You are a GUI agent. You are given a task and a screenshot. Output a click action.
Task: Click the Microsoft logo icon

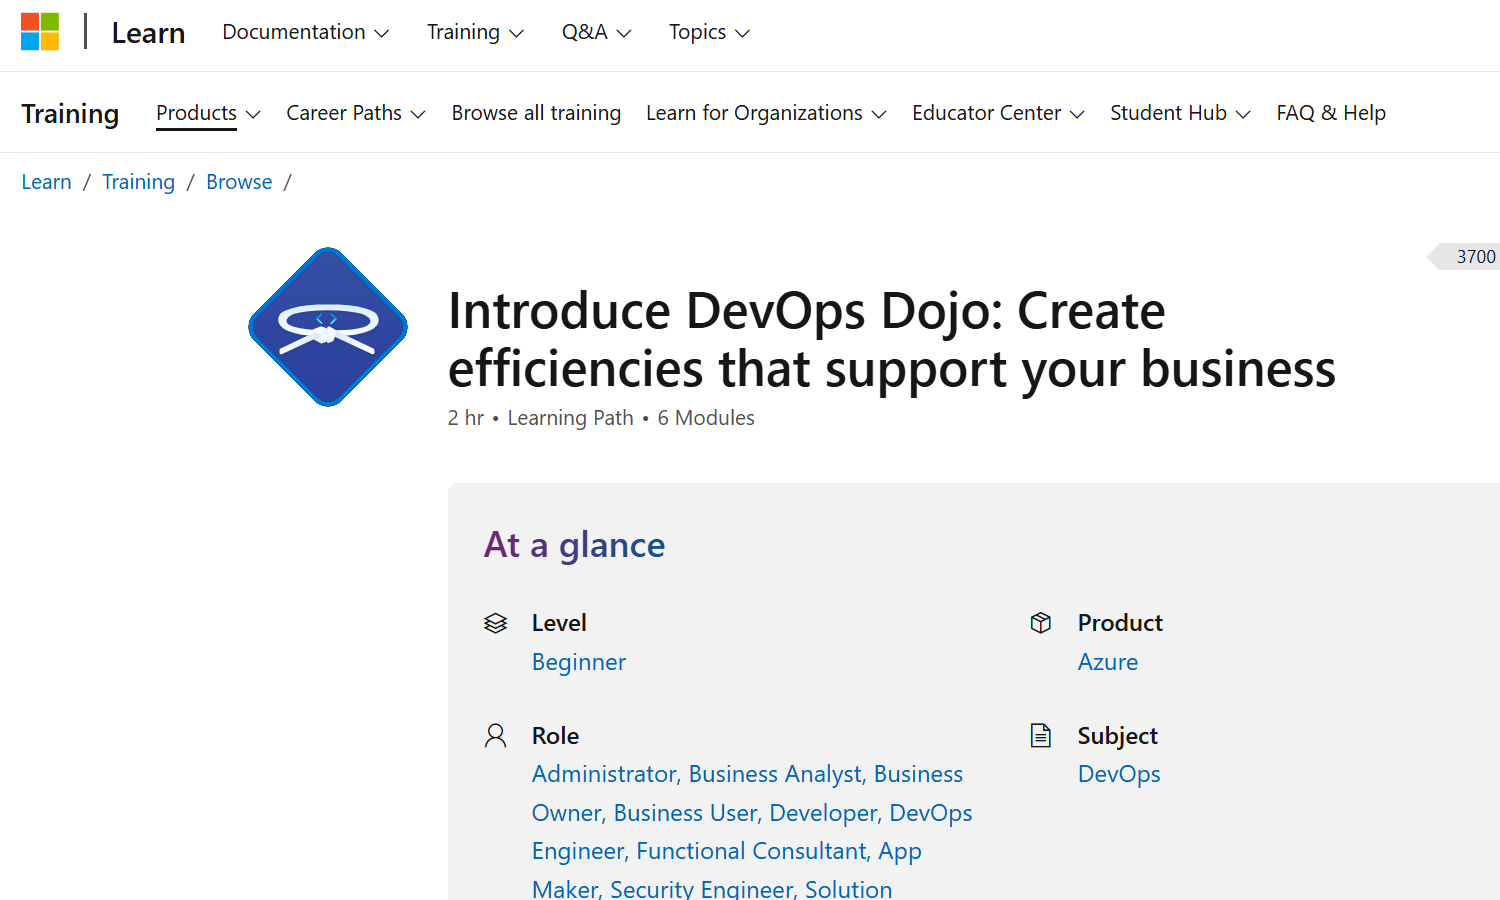tap(40, 32)
